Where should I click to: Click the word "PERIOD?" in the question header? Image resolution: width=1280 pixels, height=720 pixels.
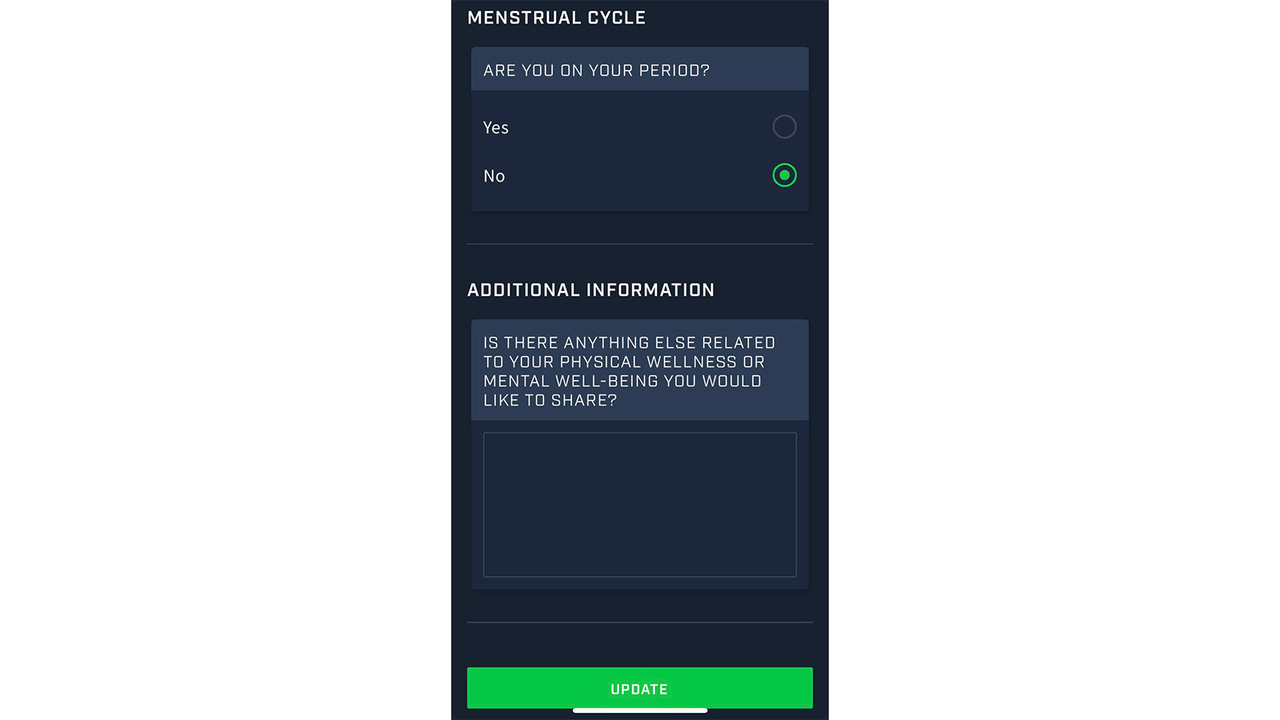coord(674,70)
